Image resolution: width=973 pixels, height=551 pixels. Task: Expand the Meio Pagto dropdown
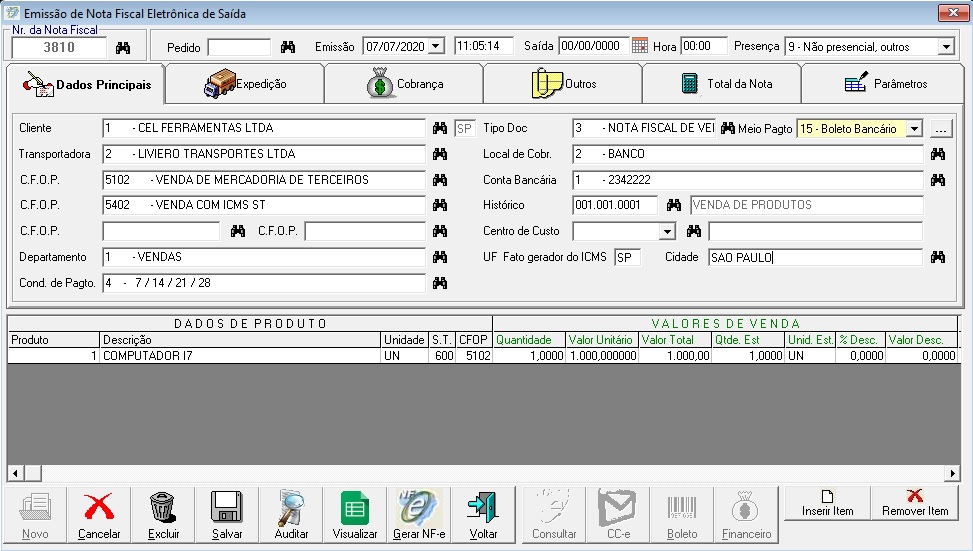point(913,129)
